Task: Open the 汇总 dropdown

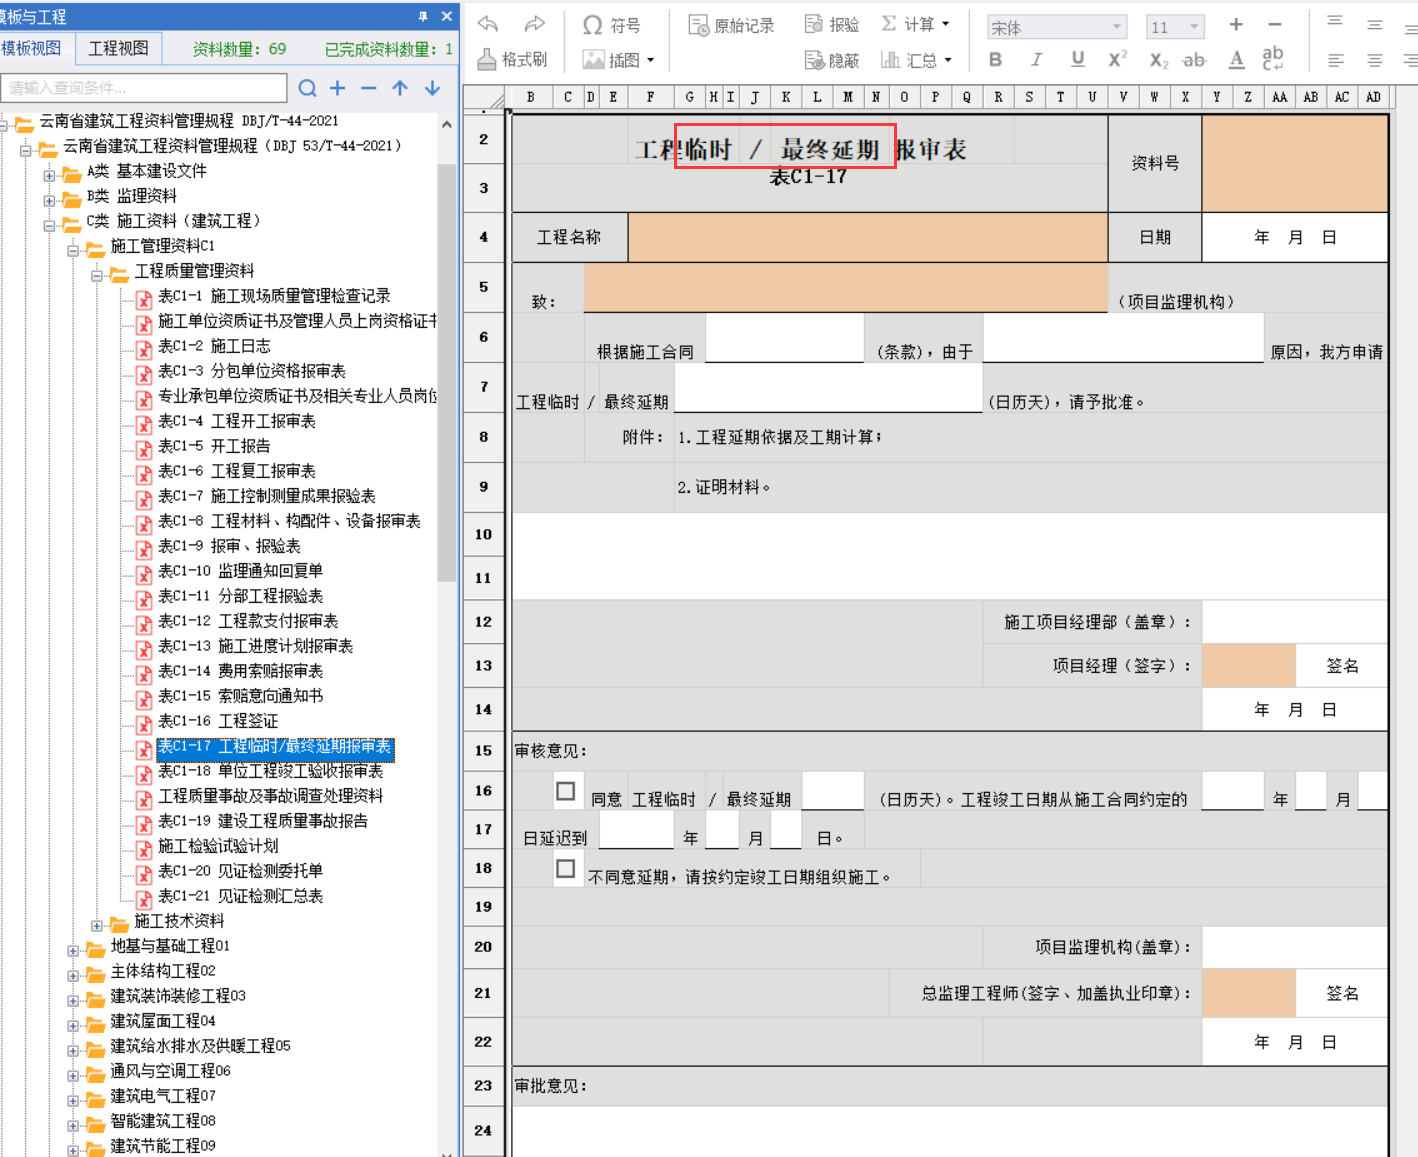Action: 916,61
